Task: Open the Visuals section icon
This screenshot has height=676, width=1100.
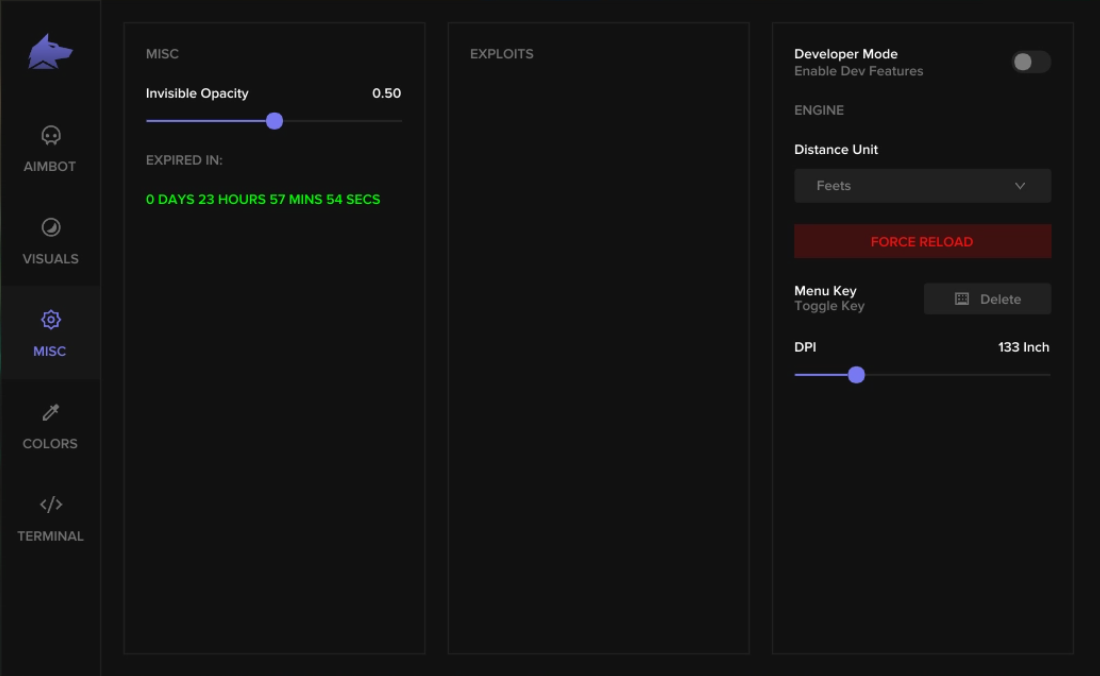Action: click(51, 227)
